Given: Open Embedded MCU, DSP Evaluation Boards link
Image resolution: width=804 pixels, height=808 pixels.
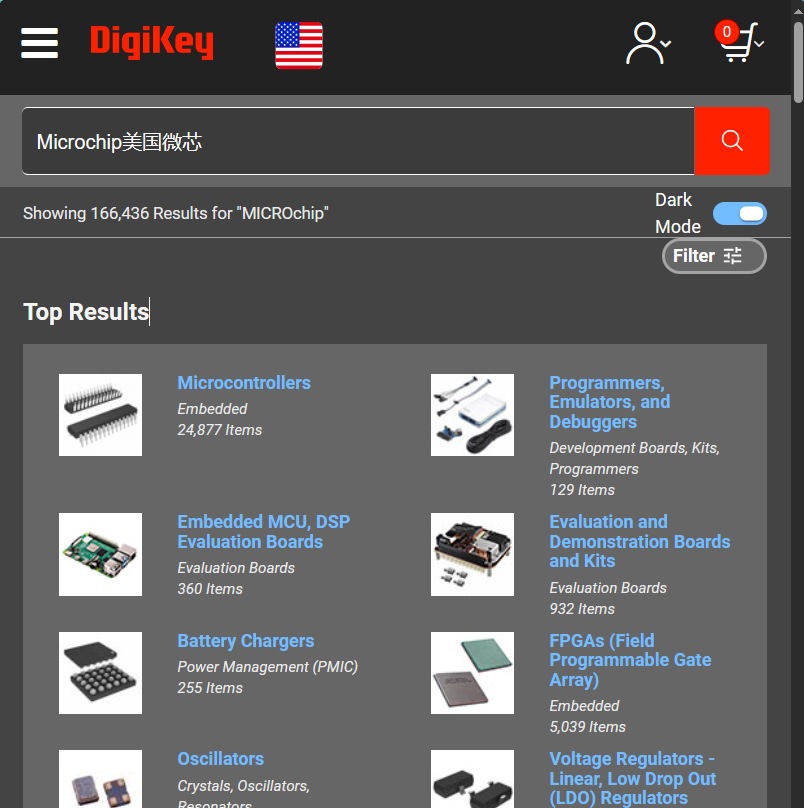Looking at the screenshot, I should click(x=263, y=532).
